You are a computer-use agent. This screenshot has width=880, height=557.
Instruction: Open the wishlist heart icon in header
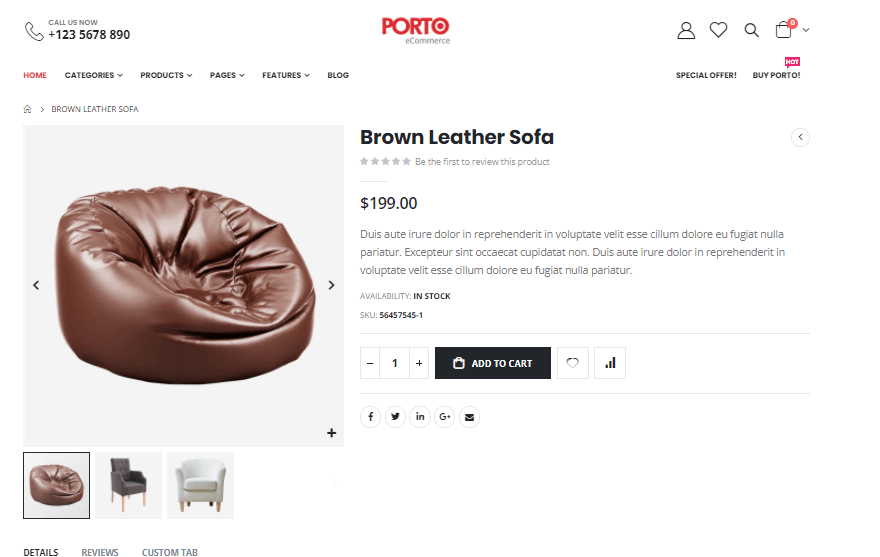[x=718, y=31]
